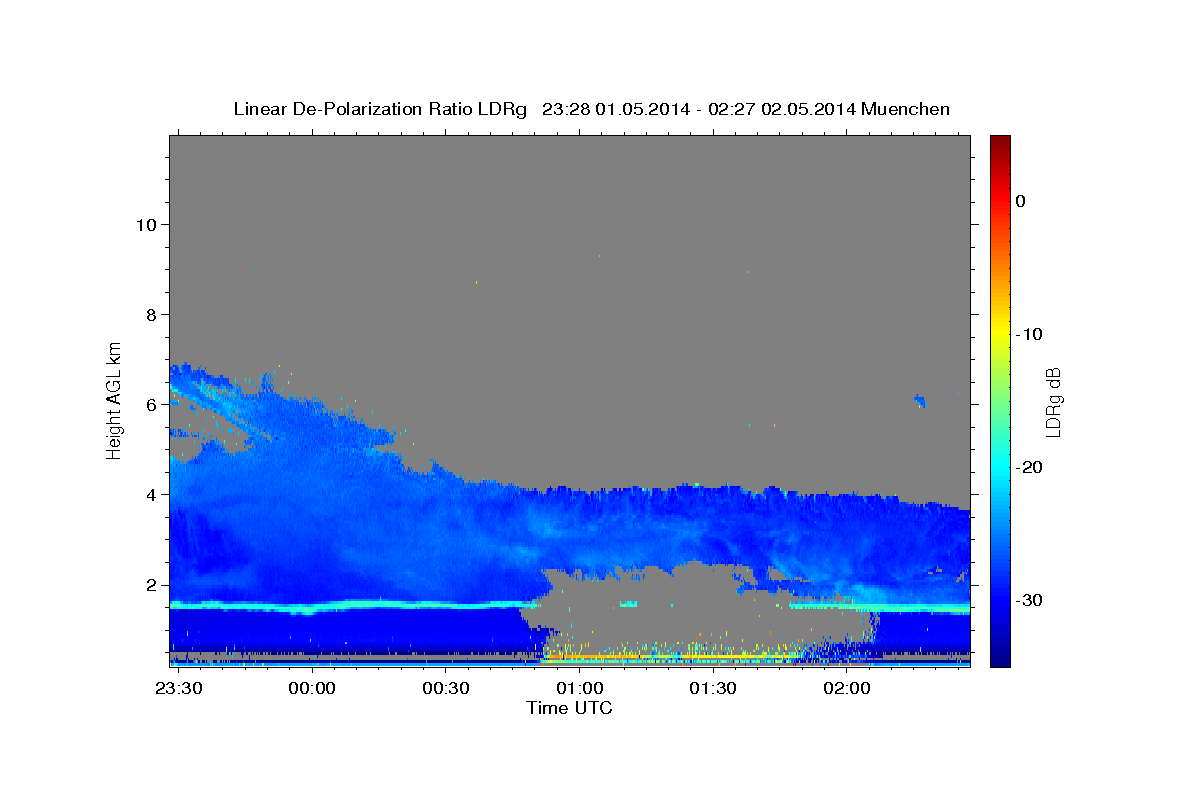Click the "00:00" time tick label
The image size is (1200, 800).
312,688
